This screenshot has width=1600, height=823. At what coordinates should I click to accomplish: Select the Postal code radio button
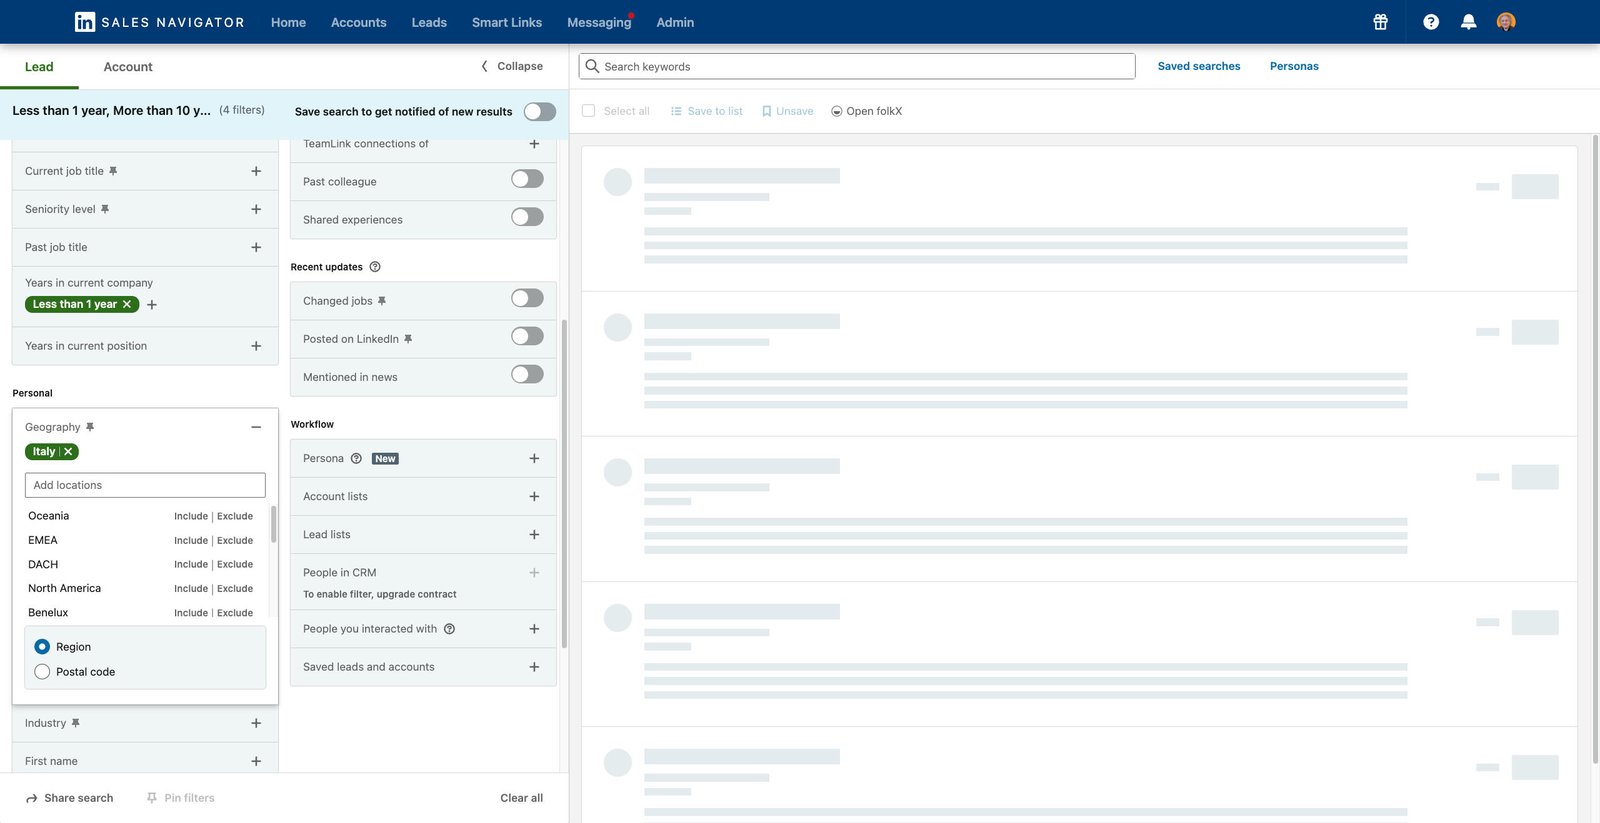coord(42,672)
